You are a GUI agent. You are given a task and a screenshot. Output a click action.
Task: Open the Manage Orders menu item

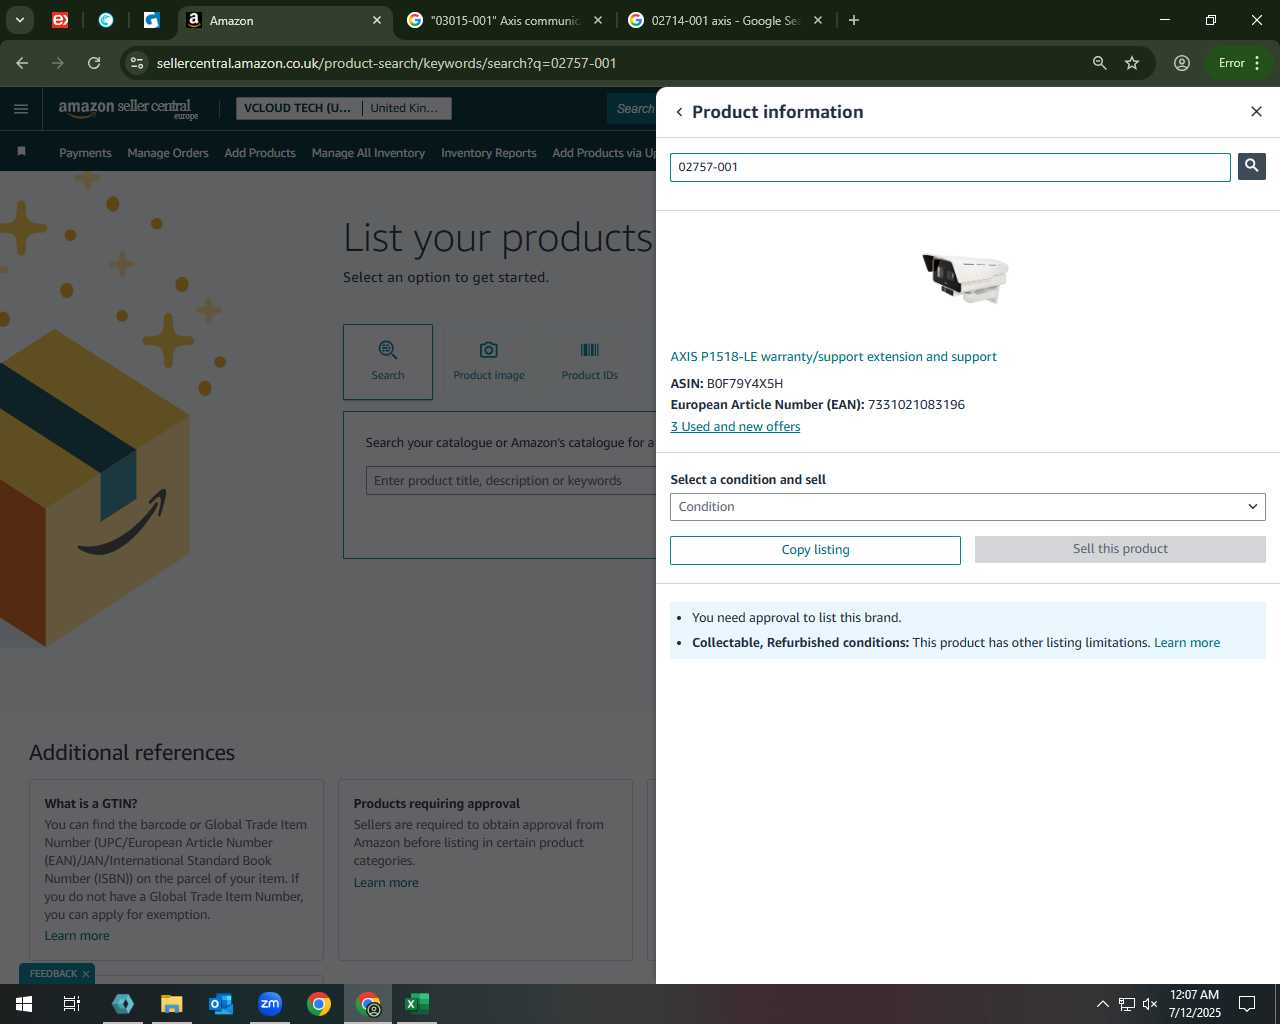pos(168,153)
